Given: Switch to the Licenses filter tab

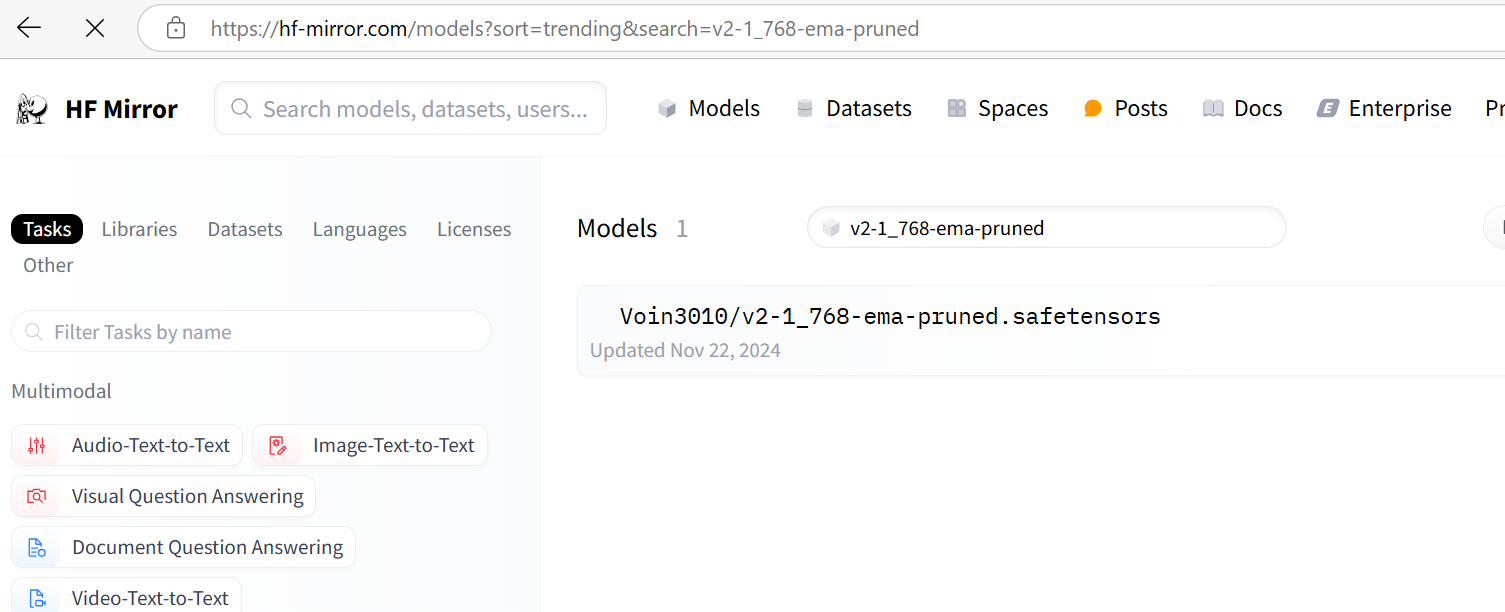Looking at the screenshot, I should click(474, 229).
